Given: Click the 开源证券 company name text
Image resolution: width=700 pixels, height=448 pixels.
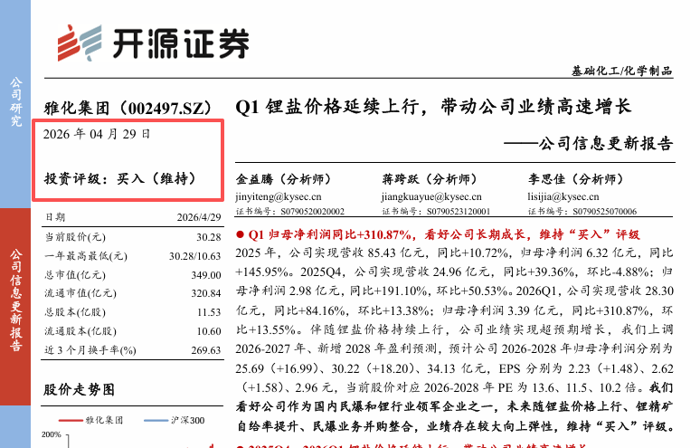Looking at the screenshot, I should [181, 43].
